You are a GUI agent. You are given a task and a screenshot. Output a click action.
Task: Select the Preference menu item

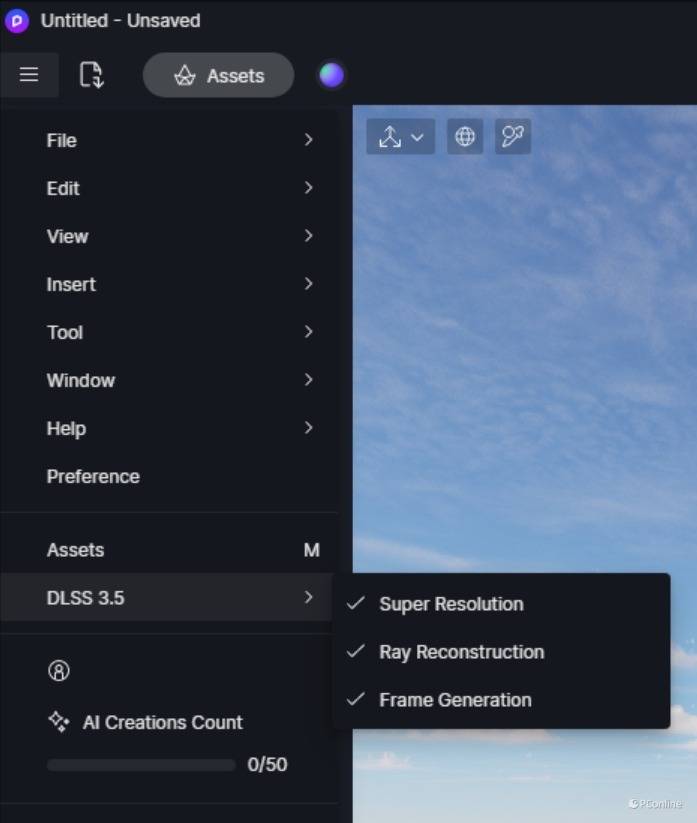point(93,476)
